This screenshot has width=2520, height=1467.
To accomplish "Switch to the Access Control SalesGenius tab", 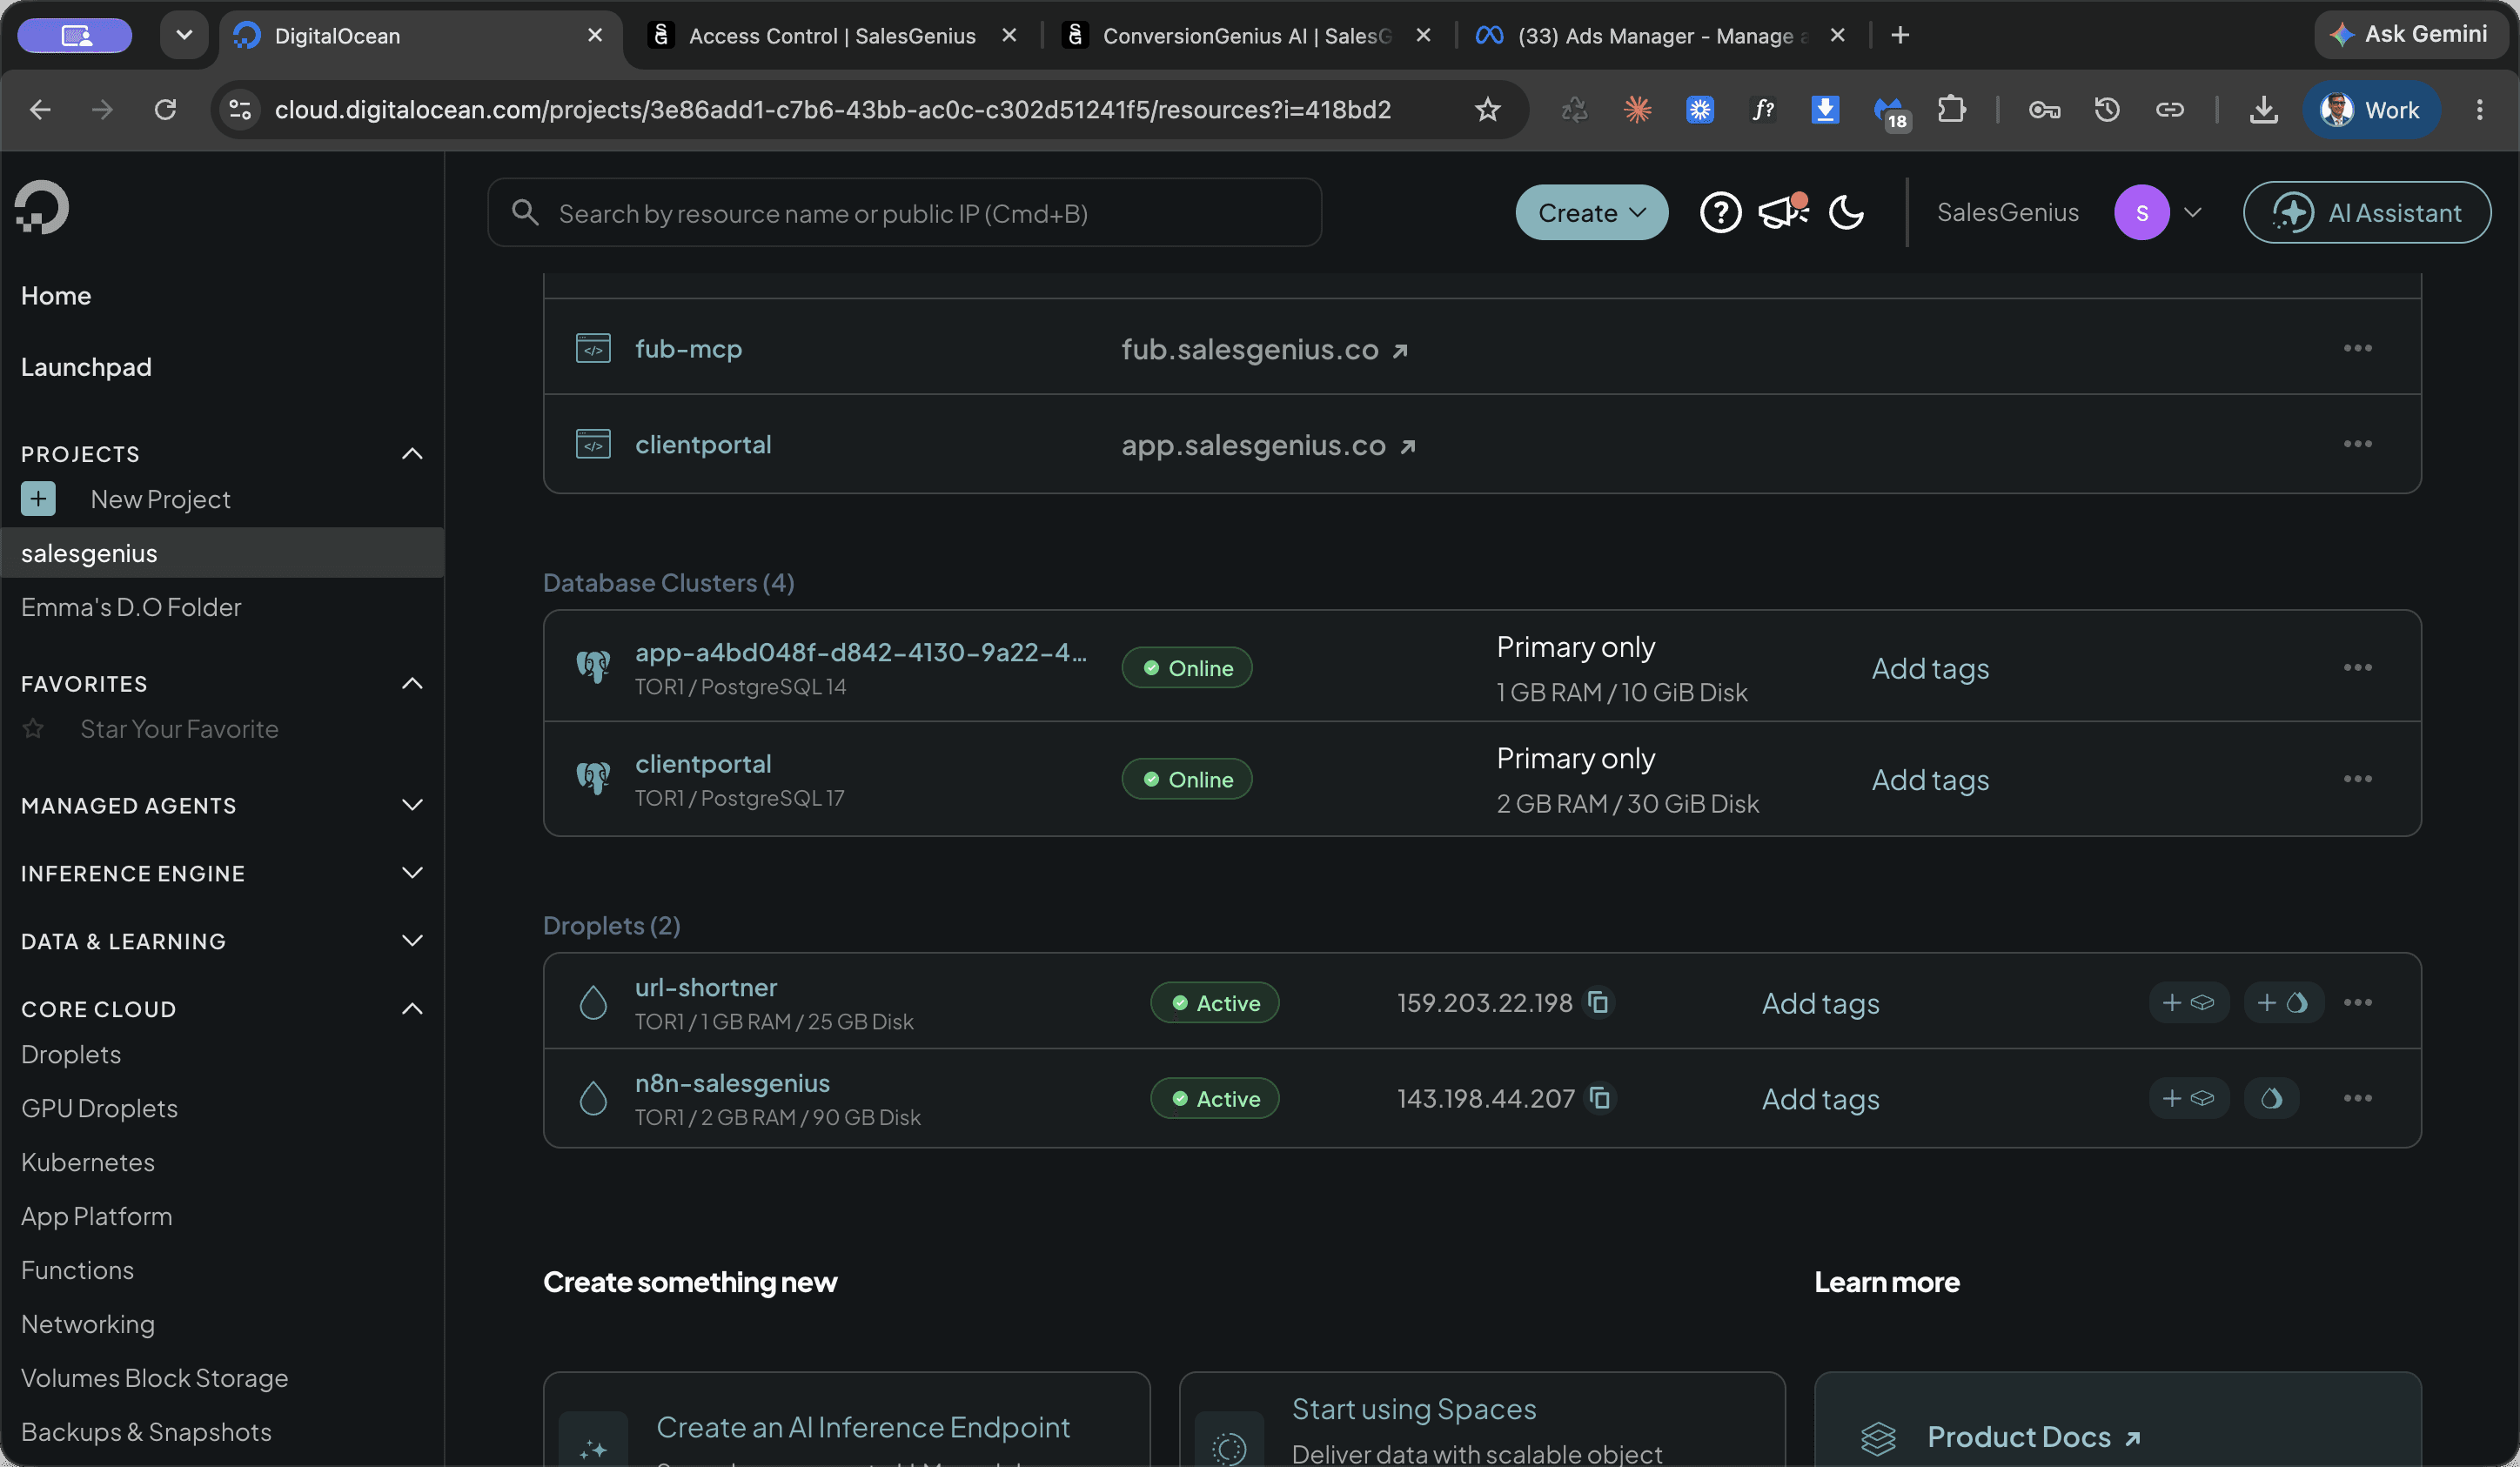I will click(x=832, y=36).
